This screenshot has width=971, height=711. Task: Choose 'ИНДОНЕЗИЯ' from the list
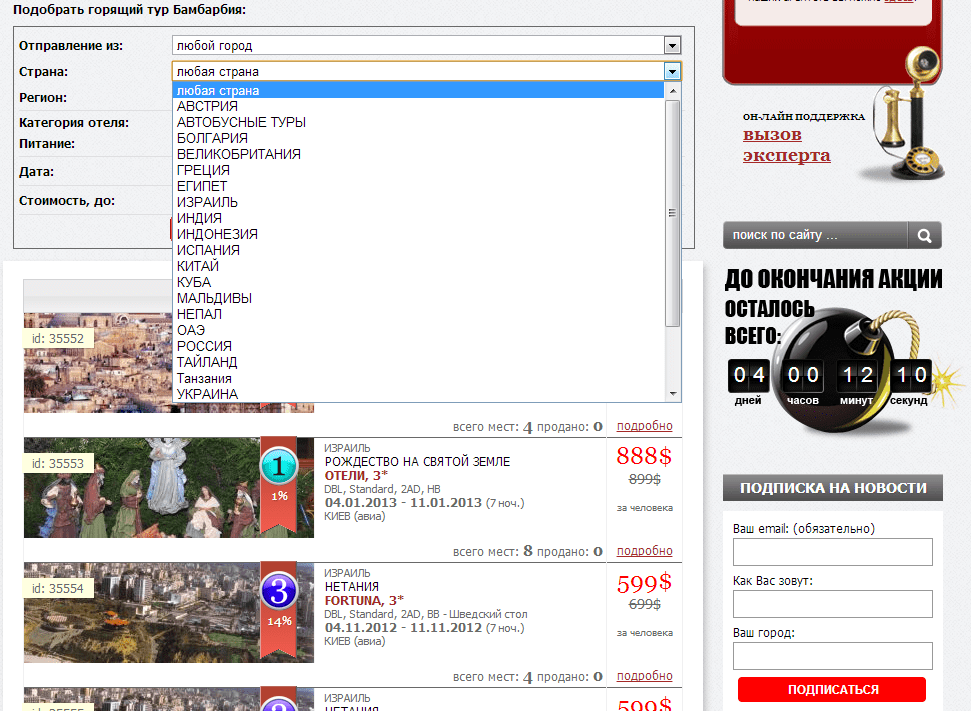point(418,235)
